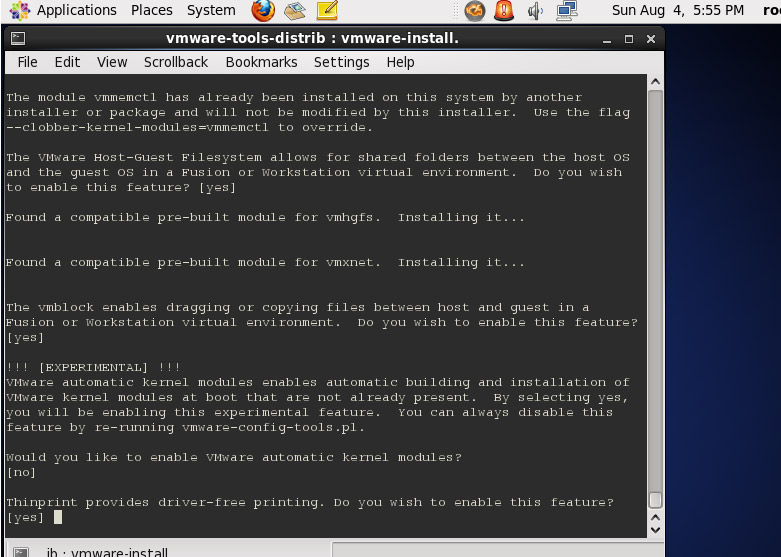The image size is (781, 557).
Task: Open the volume speaker control
Action: (535, 11)
